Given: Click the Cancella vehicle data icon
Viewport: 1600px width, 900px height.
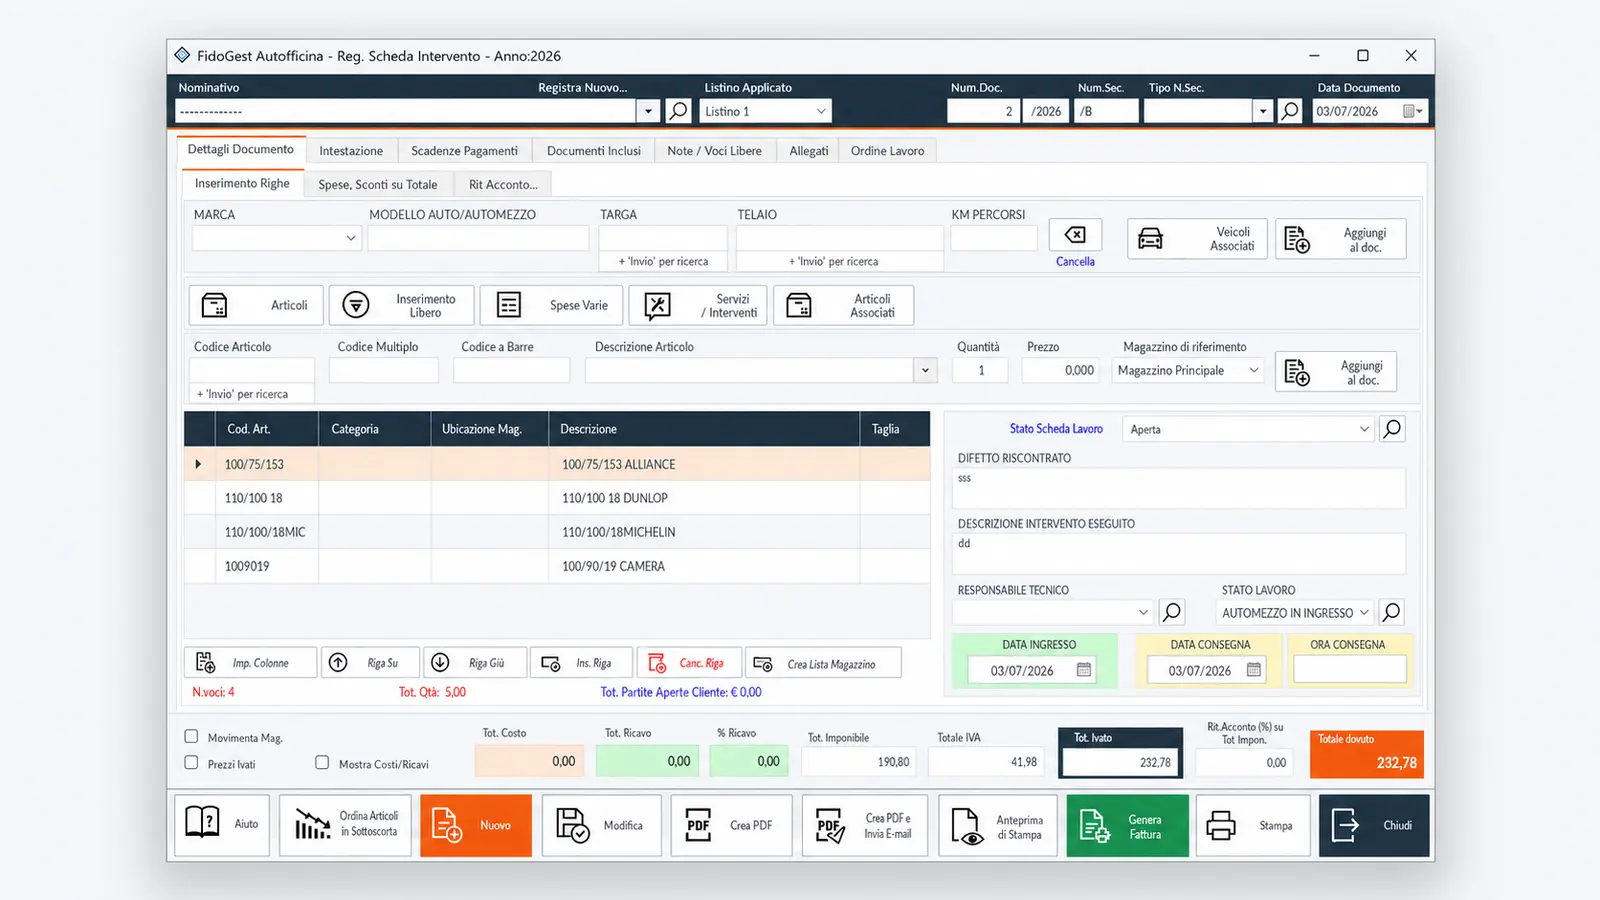Looking at the screenshot, I should coord(1075,235).
